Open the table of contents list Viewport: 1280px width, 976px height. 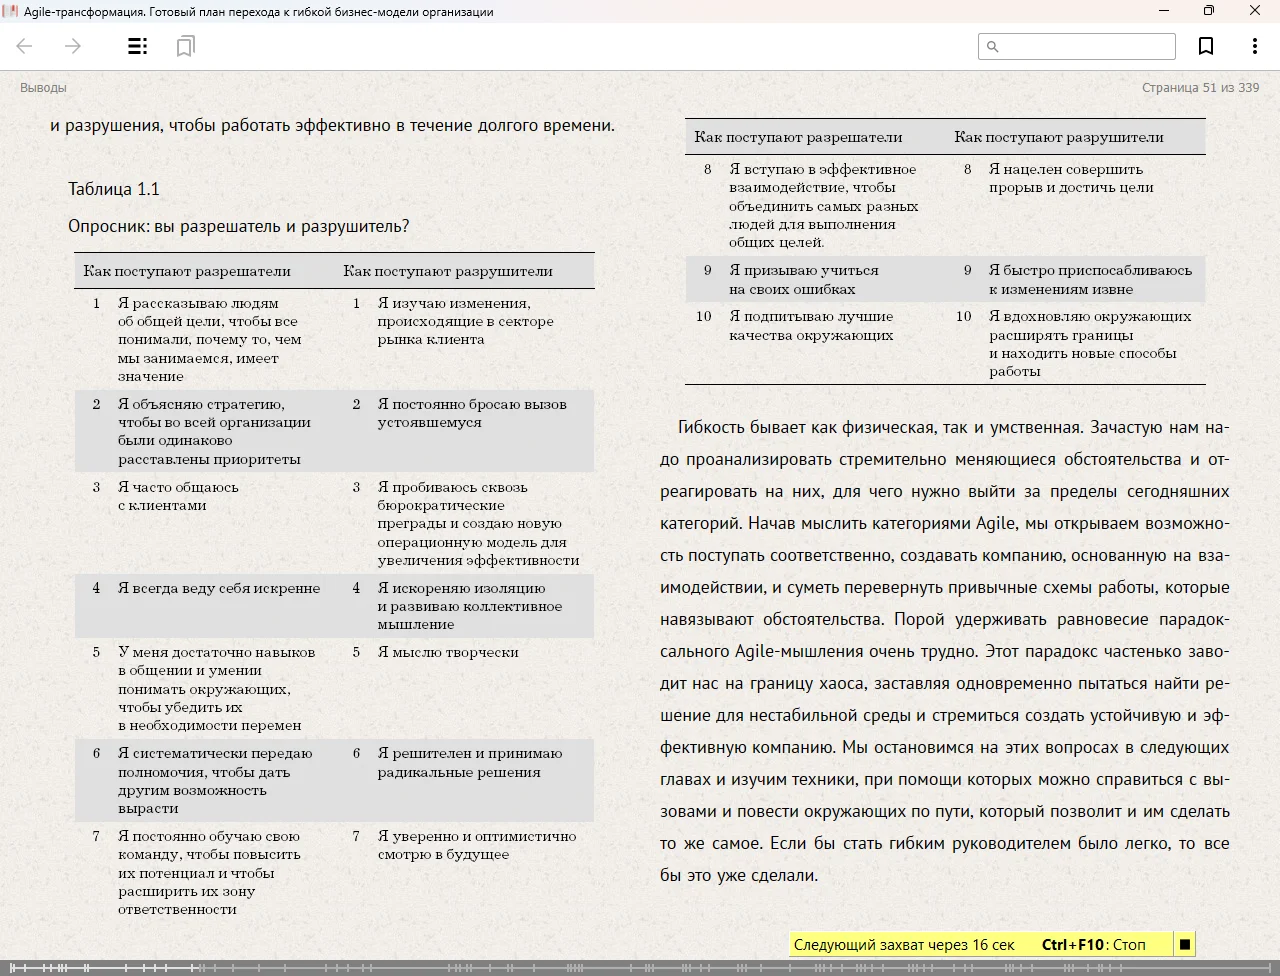pyautogui.click(x=138, y=46)
